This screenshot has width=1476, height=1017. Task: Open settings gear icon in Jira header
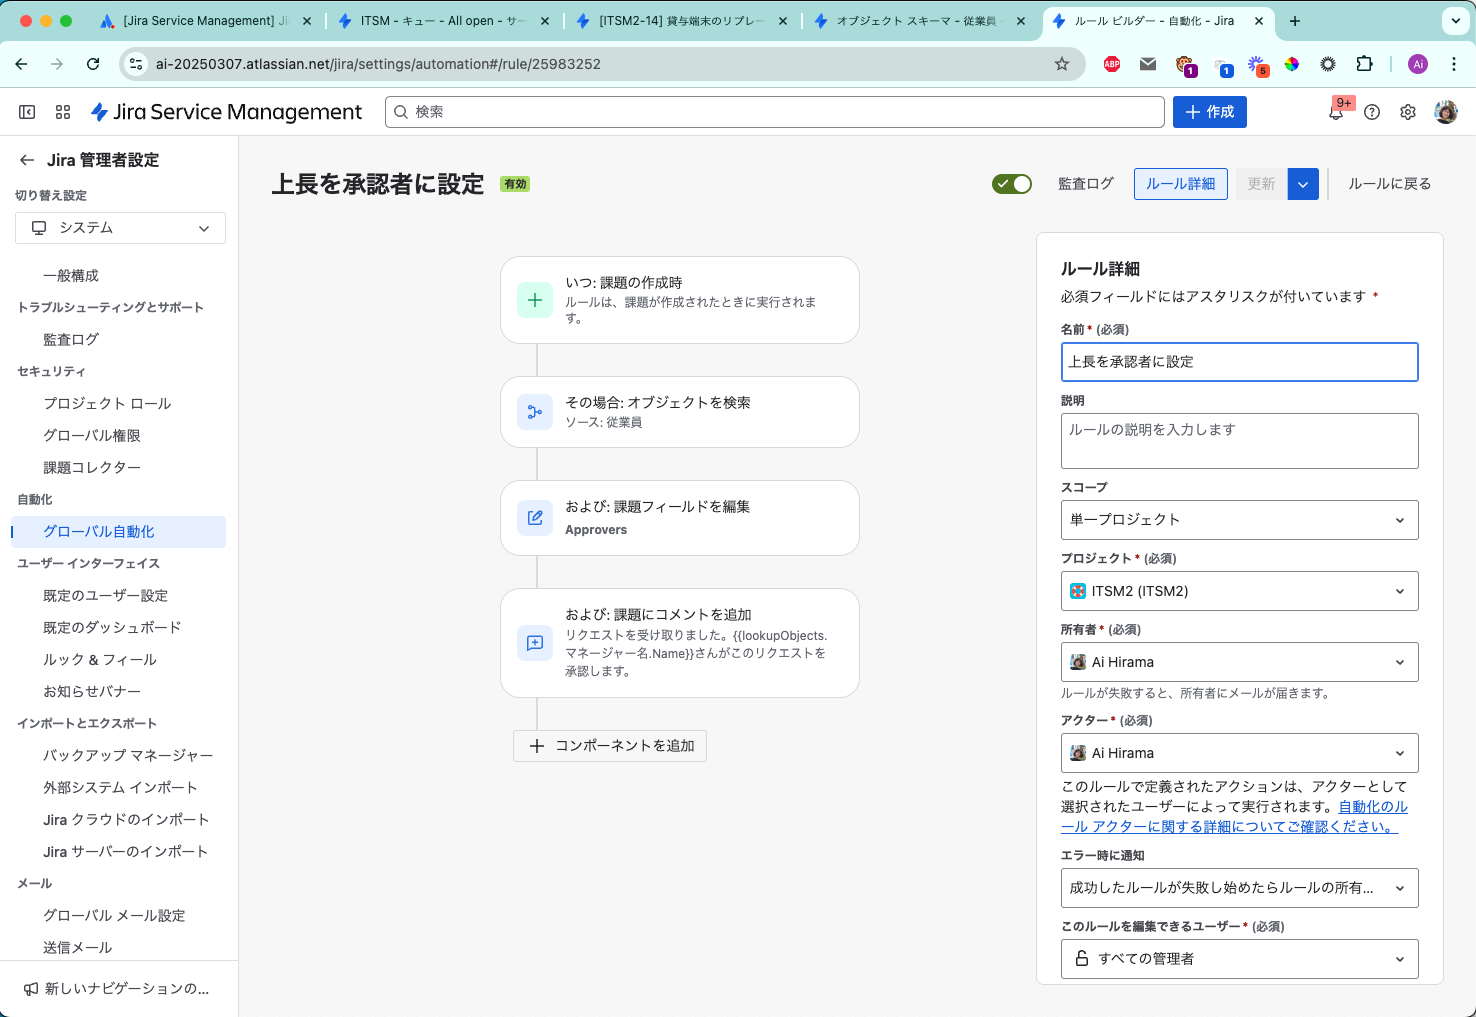click(x=1408, y=112)
